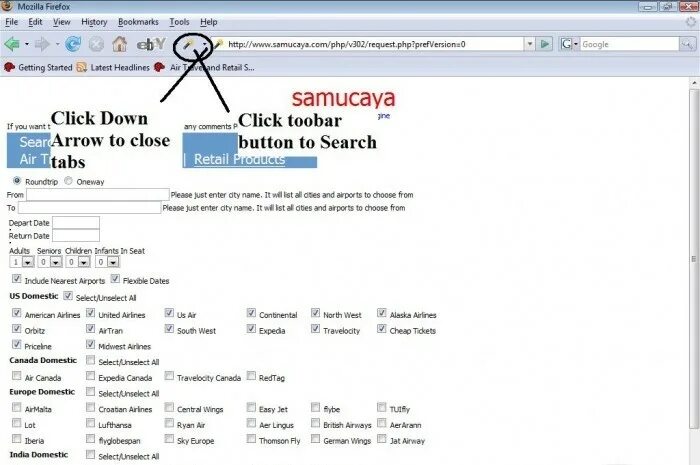The height and width of the screenshot is (465, 700).
Task: Click the green Back arrow button
Action: click(12, 44)
